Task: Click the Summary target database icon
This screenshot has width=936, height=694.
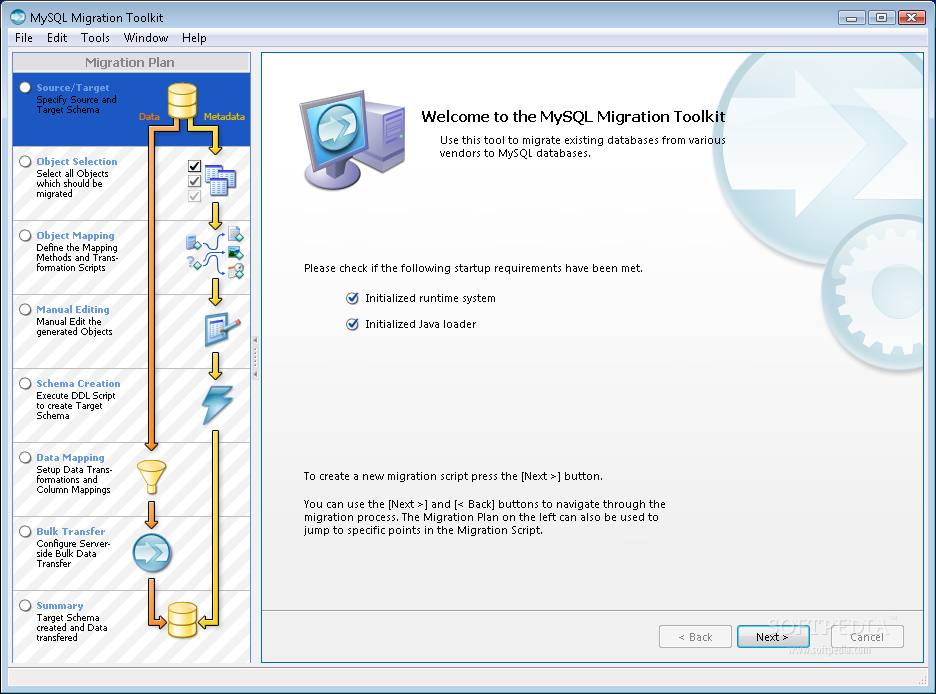Action: pyautogui.click(x=182, y=620)
